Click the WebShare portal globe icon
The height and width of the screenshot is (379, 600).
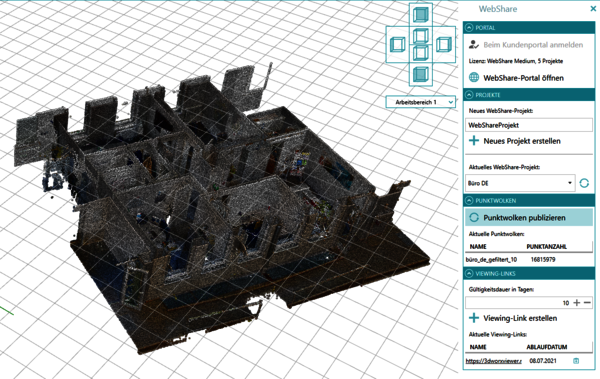tap(474, 77)
